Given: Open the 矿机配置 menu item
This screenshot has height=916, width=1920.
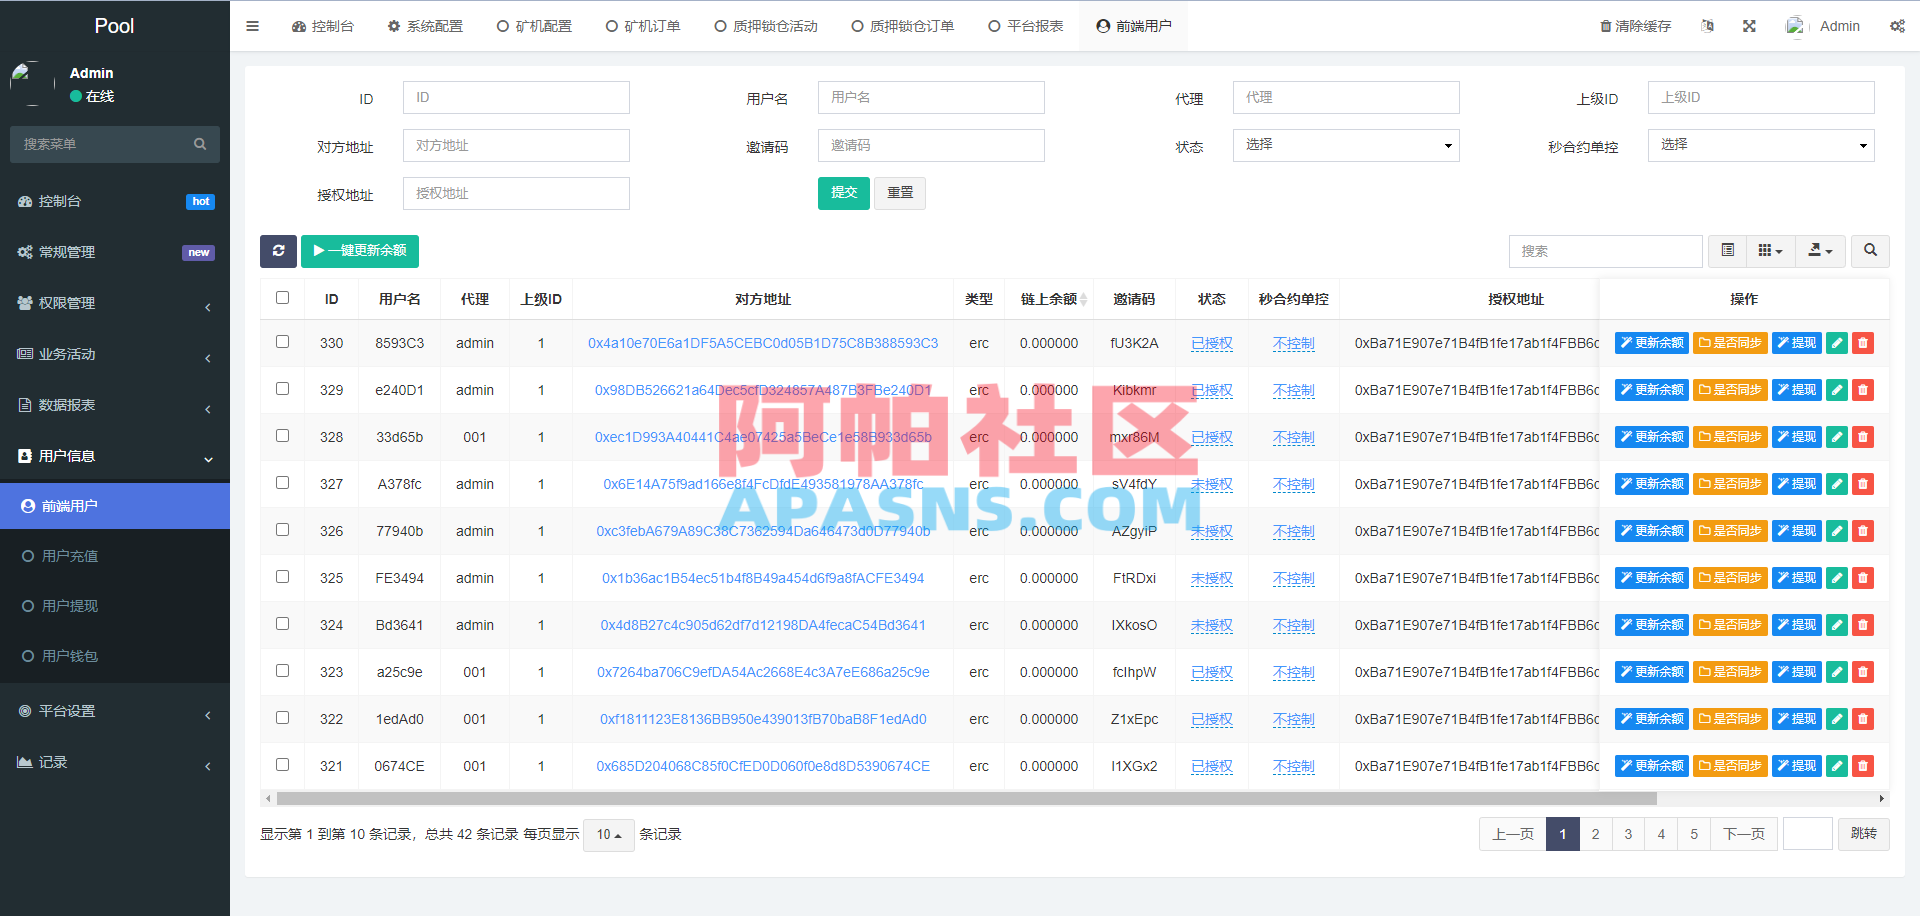Looking at the screenshot, I should pyautogui.click(x=535, y=25).
